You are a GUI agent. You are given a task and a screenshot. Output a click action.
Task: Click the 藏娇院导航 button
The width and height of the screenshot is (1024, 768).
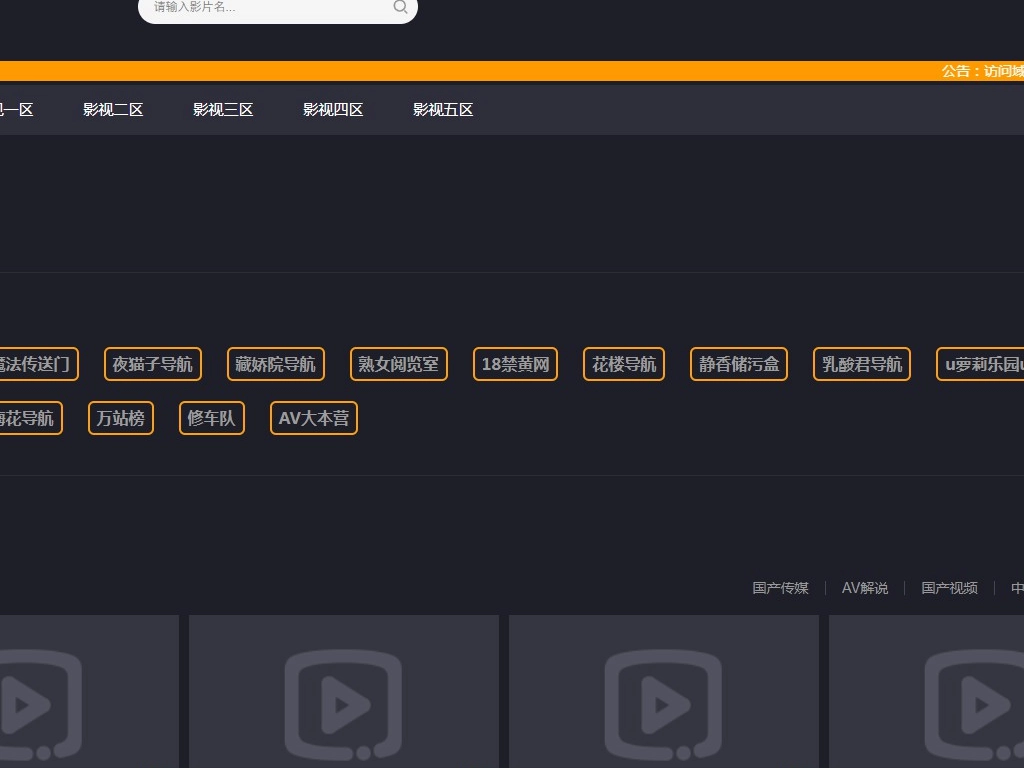pyautogui.click(x=275, y=364)
